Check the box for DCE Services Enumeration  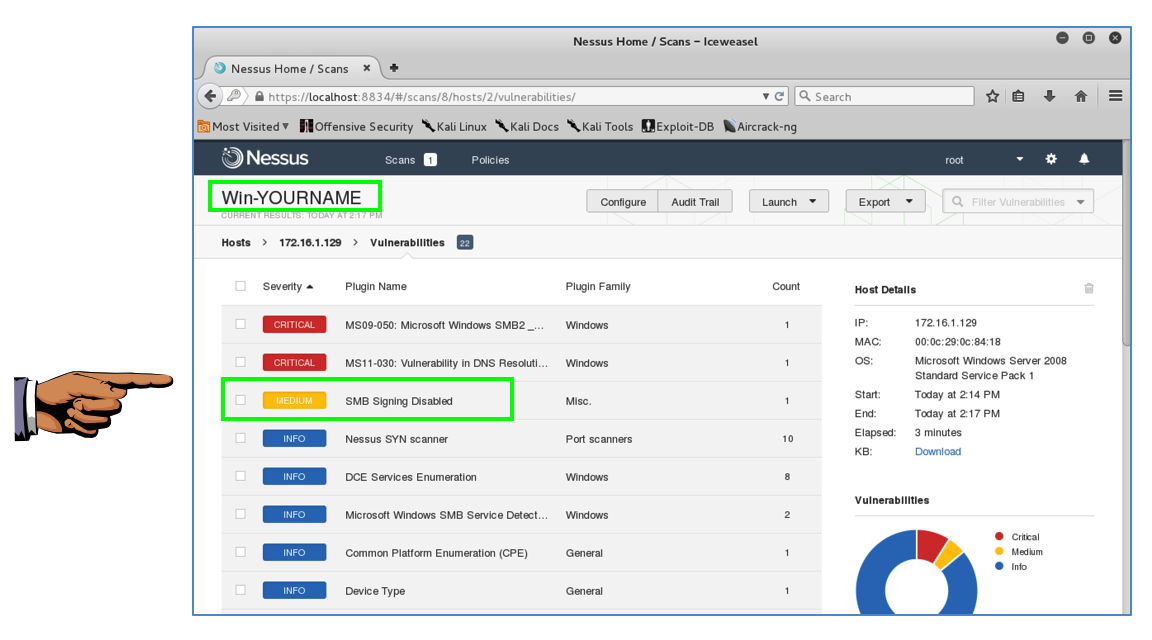(240, 476)
